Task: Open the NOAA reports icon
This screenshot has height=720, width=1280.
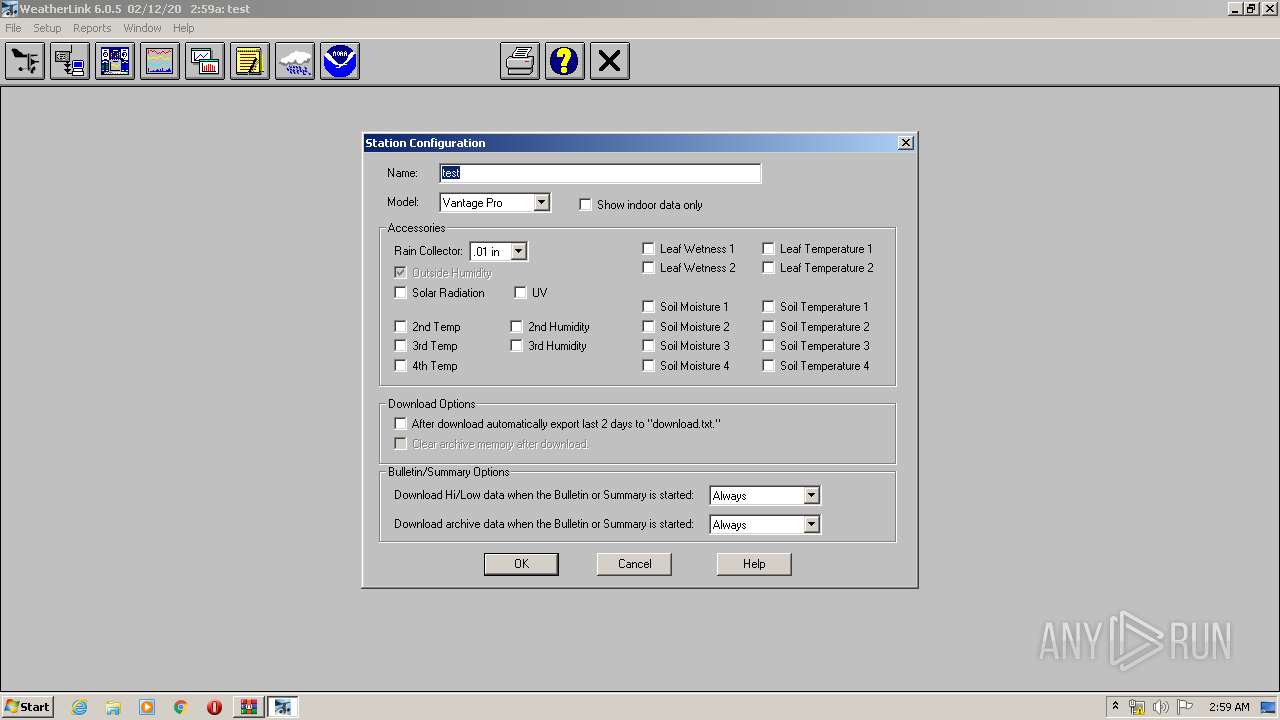Action: [340, 61]
